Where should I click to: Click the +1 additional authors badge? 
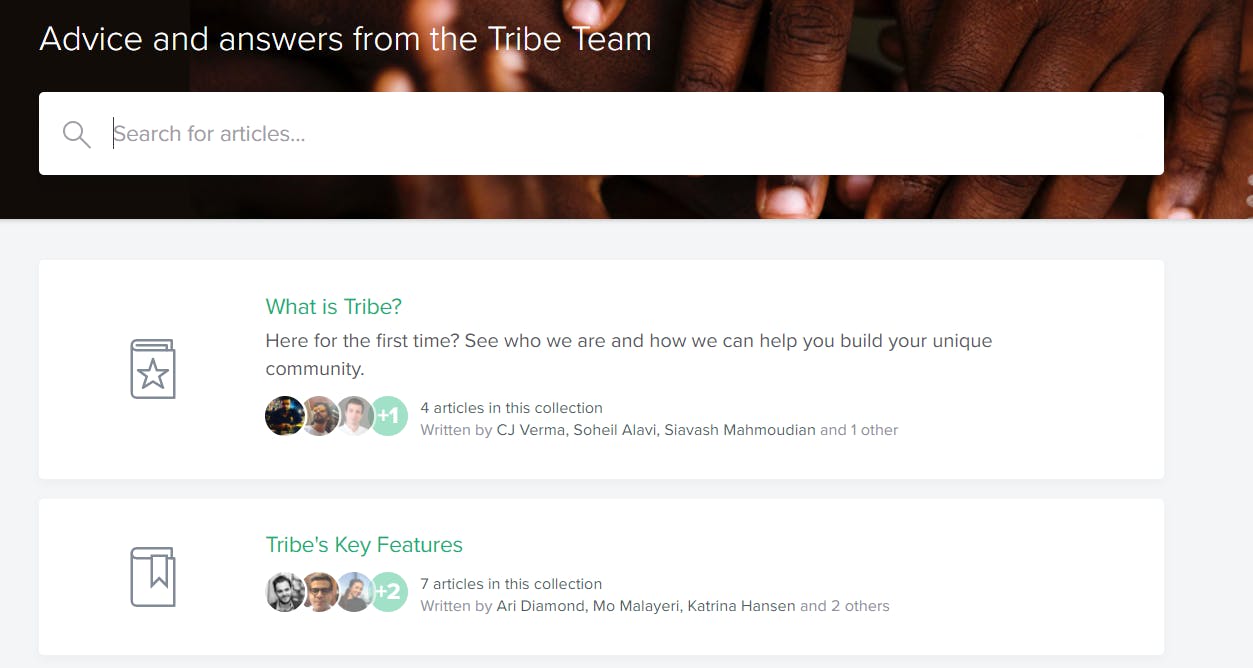pyautogui.click(x=389, y=416)
